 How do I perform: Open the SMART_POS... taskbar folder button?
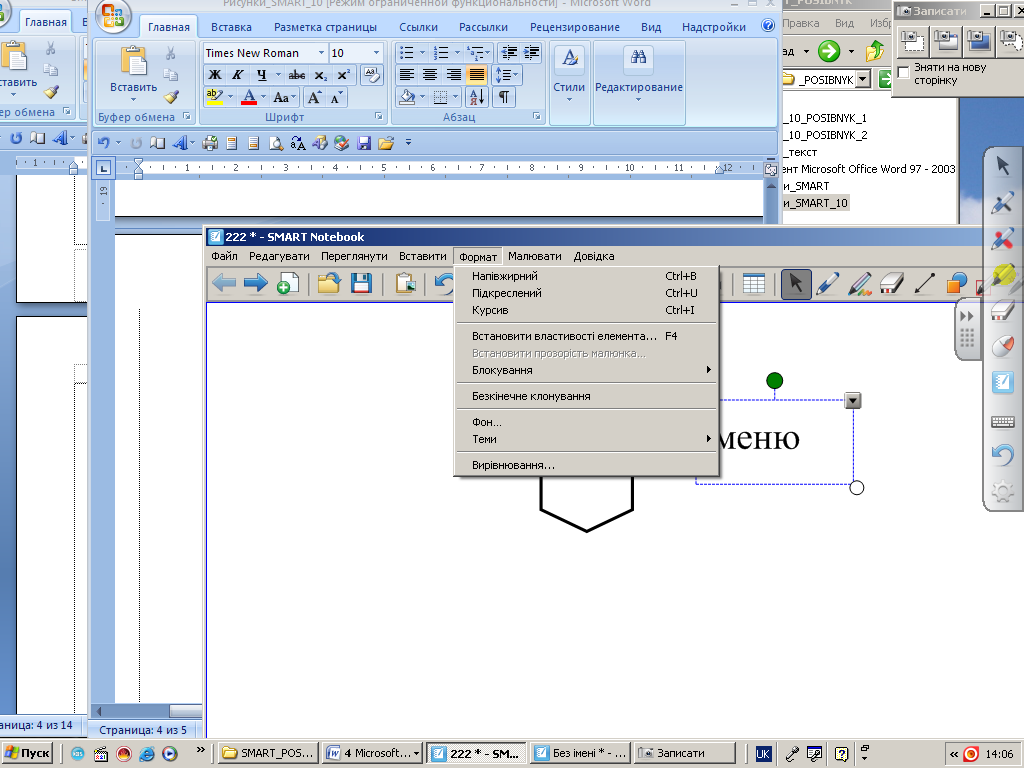268,753
